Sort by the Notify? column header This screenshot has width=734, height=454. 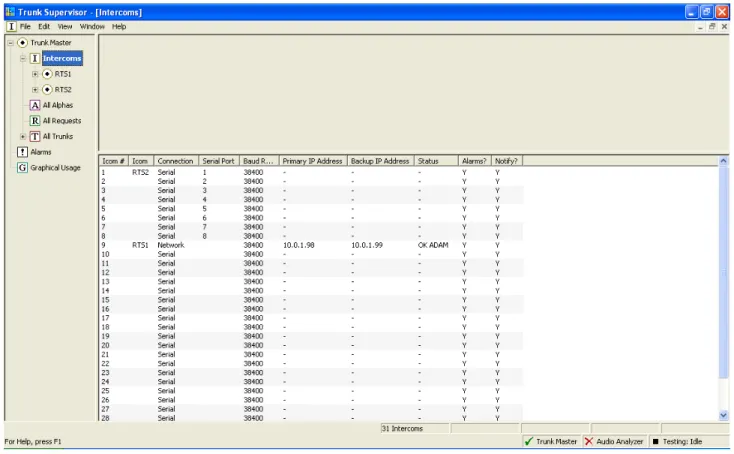point(506,161)
